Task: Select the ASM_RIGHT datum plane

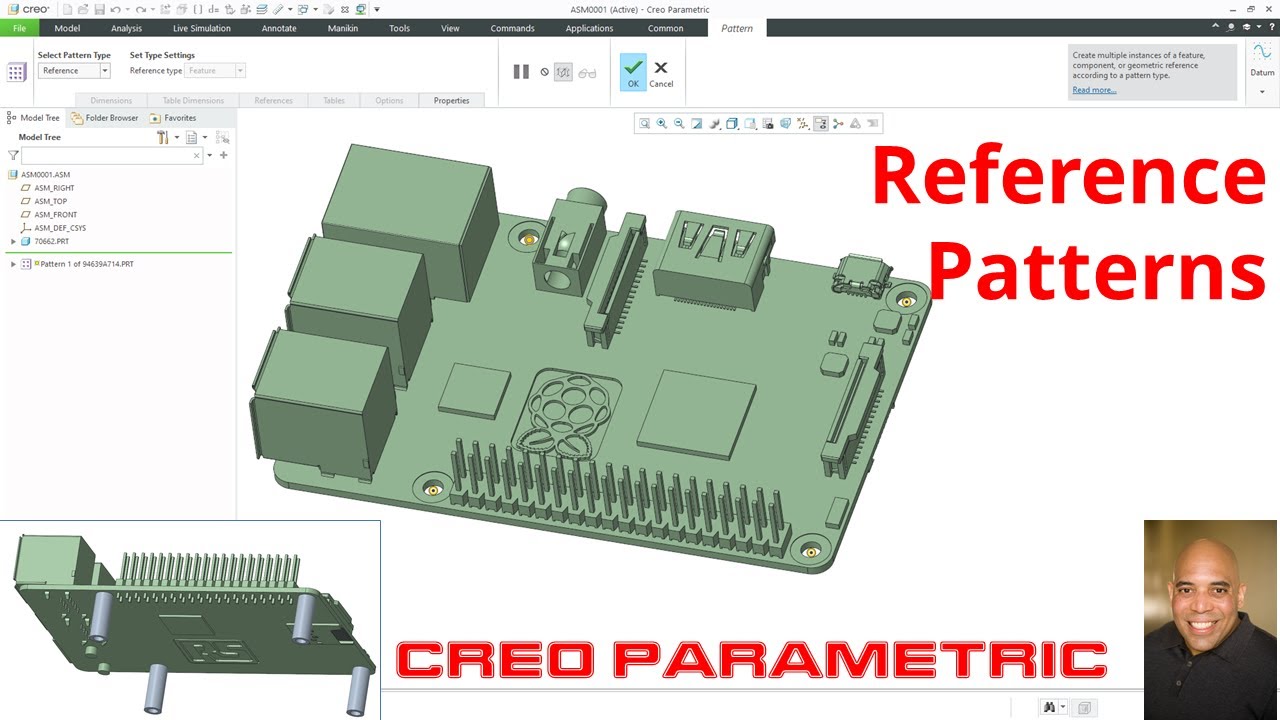Action: click(54, 188)
